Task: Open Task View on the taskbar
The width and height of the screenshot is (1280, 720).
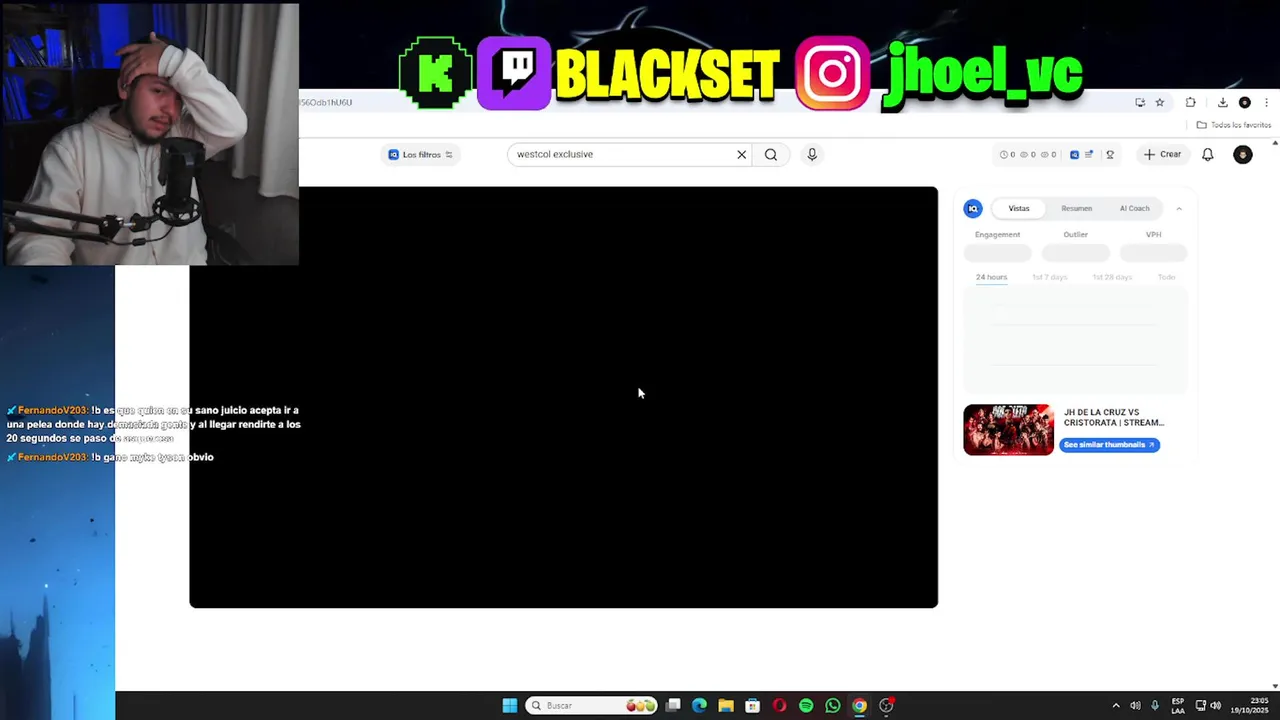Action: pyautogui.click(x=673, y=706)
